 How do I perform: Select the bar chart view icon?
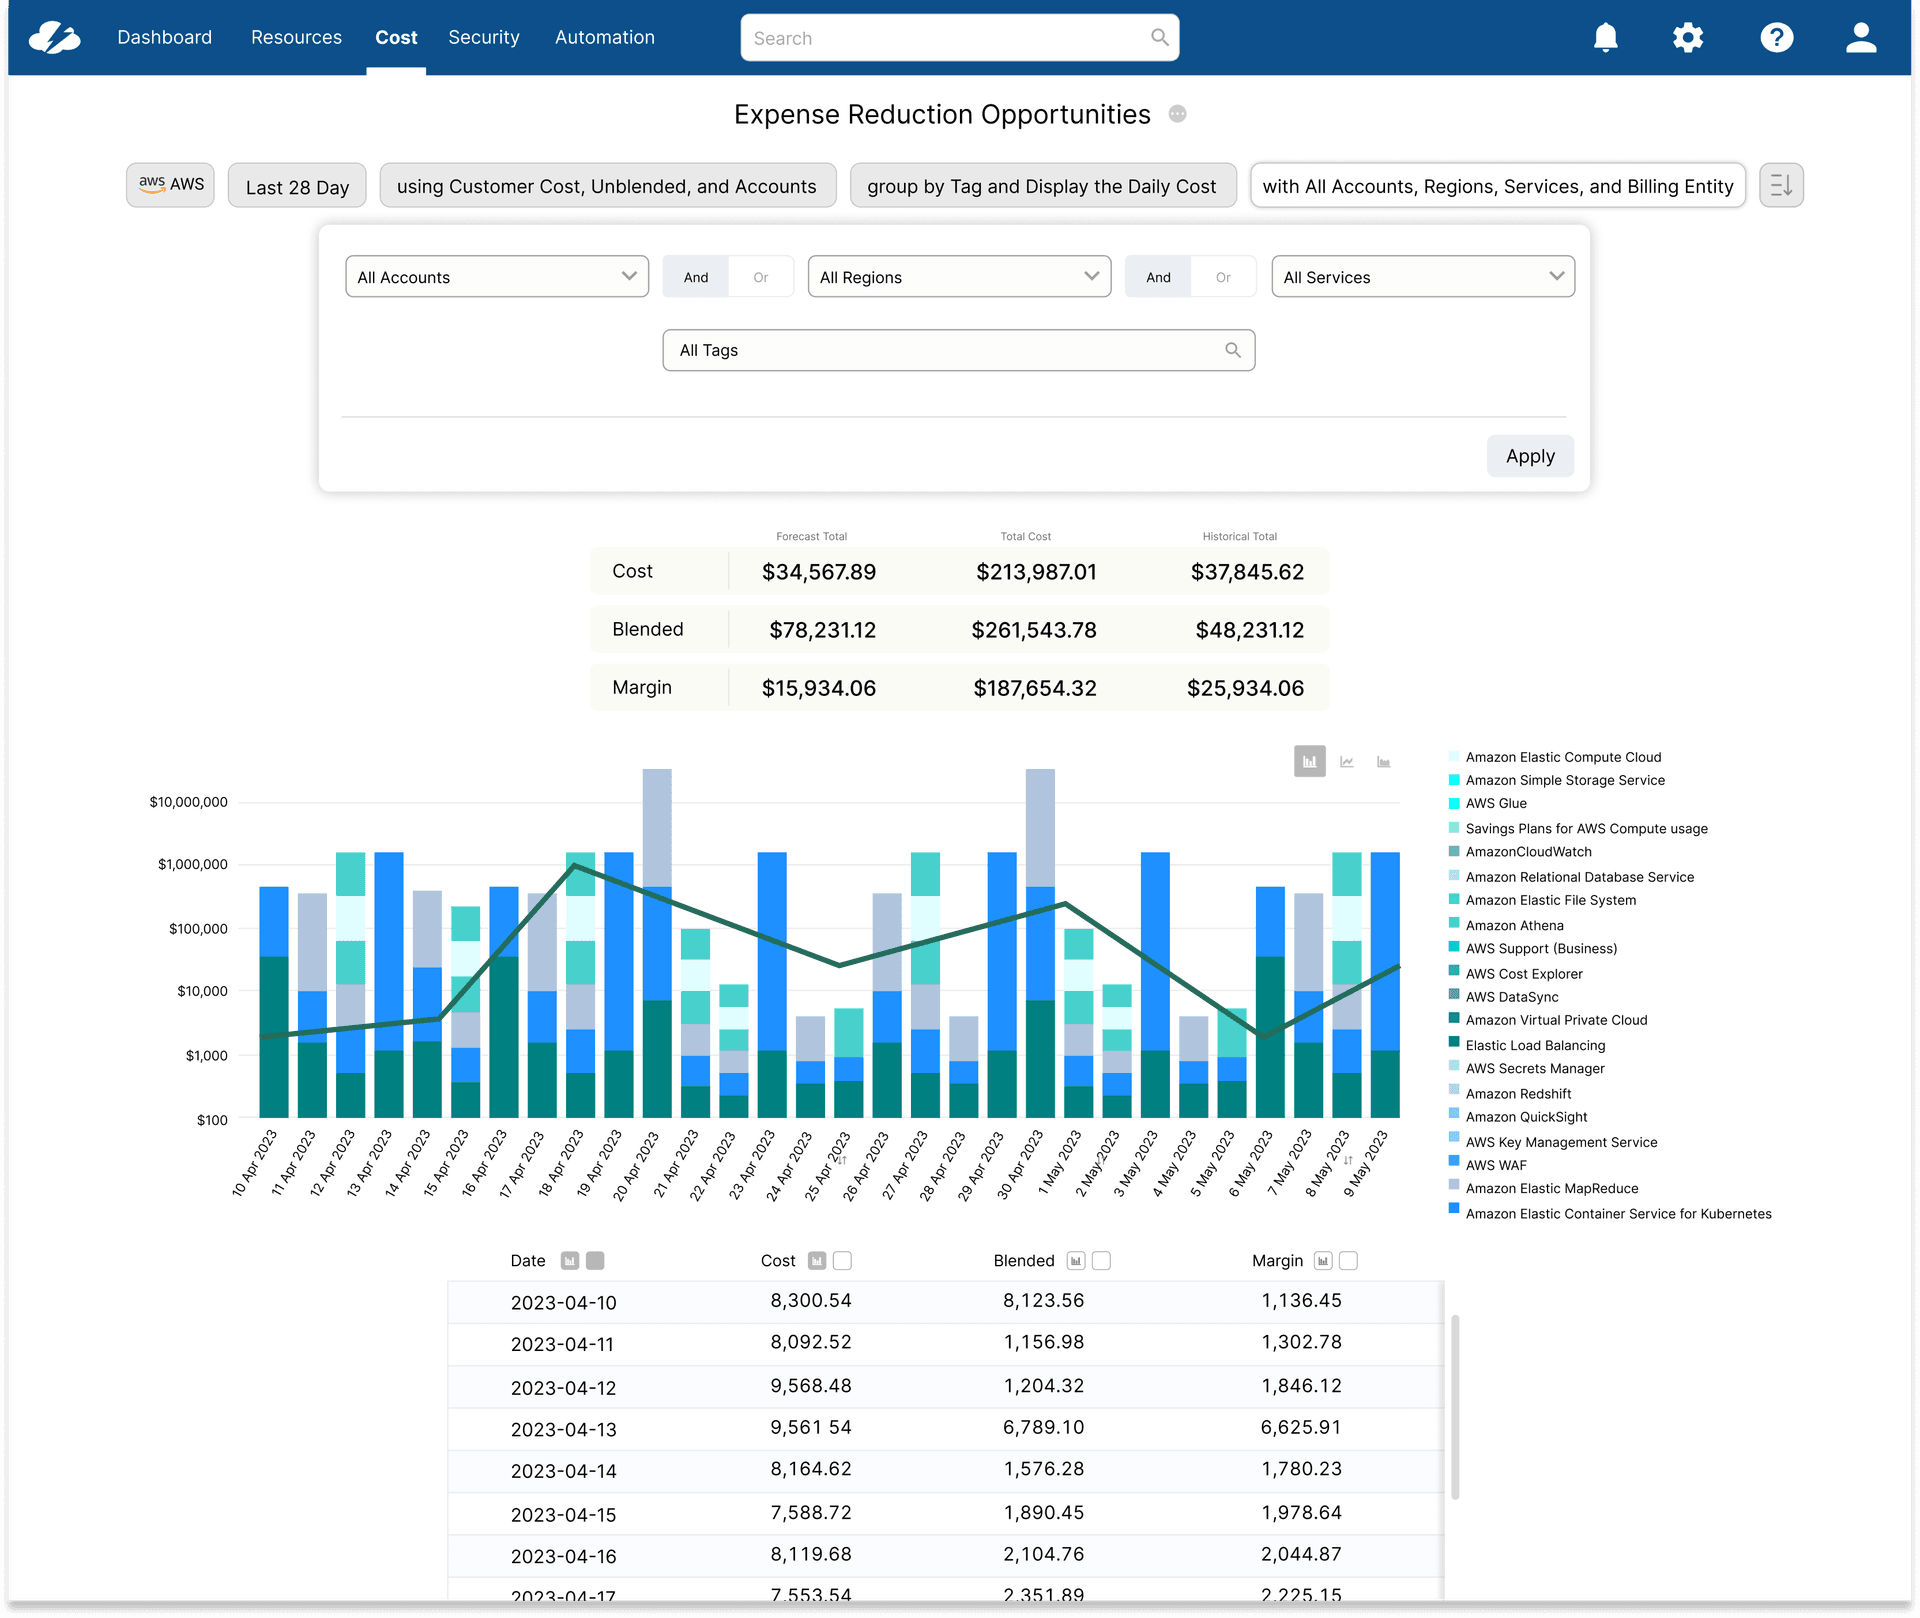1309,762
